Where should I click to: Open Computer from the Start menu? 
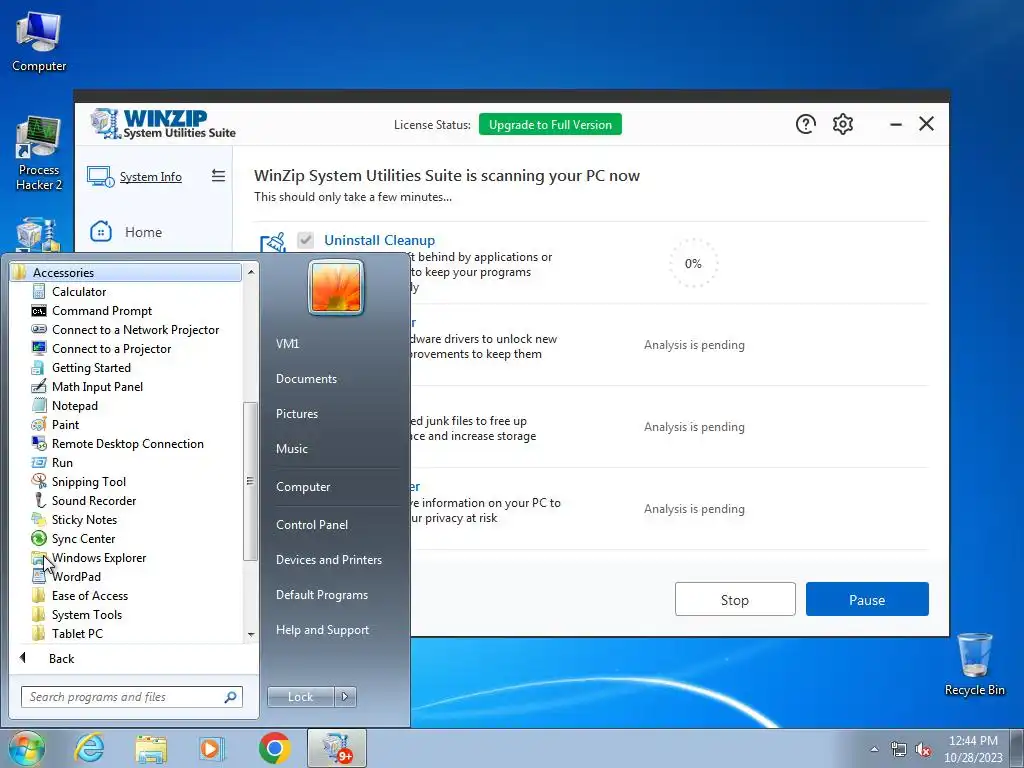point(303,487)
